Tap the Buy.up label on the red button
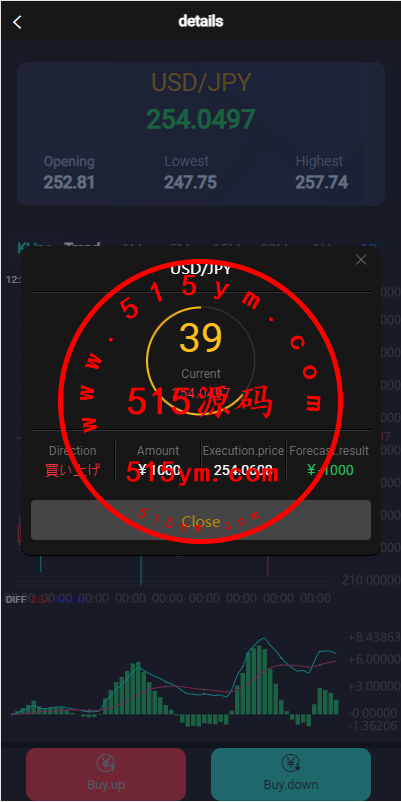 pyautogui.click(x=106, y=785)
